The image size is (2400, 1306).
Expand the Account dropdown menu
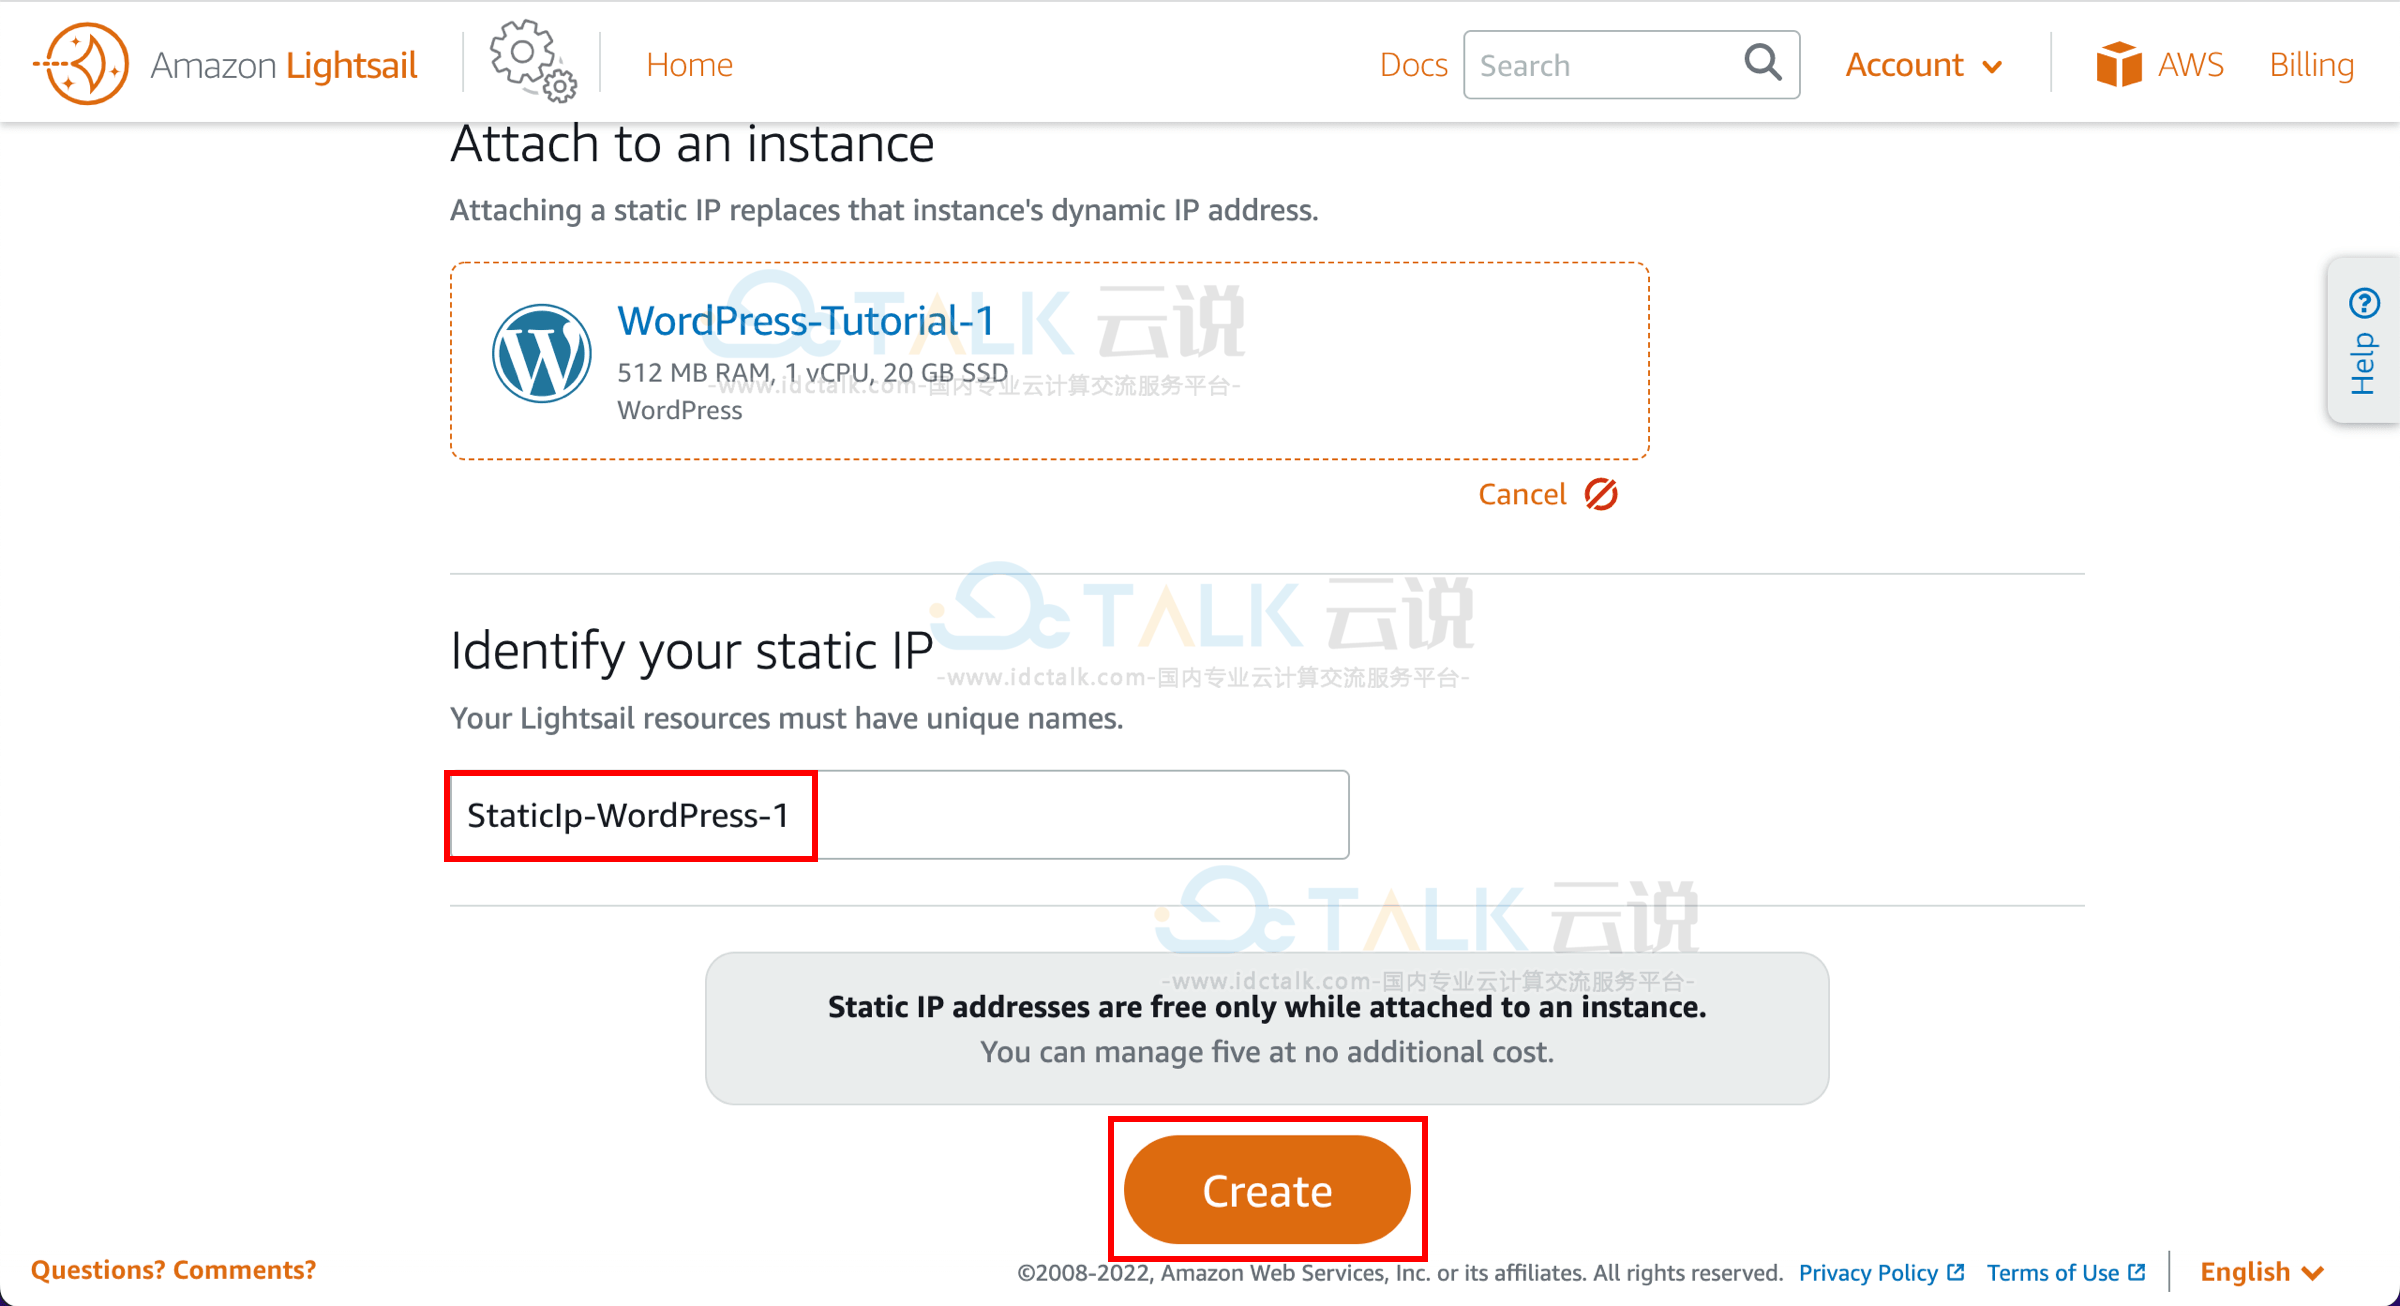click(x=1924, y=64)
